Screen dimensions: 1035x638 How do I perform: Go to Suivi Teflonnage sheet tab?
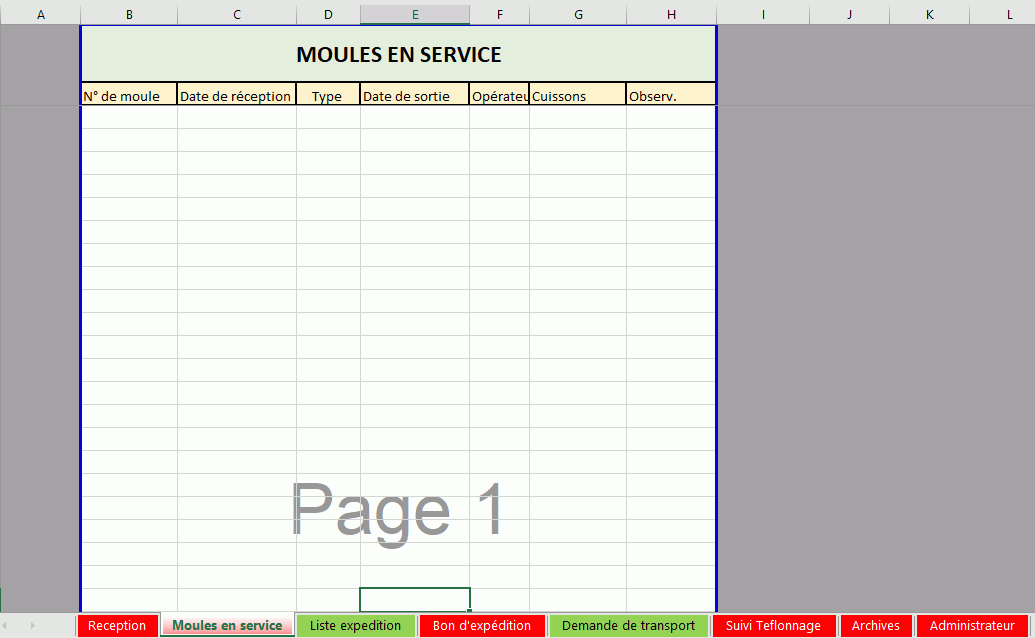click(x=773, y=625)
